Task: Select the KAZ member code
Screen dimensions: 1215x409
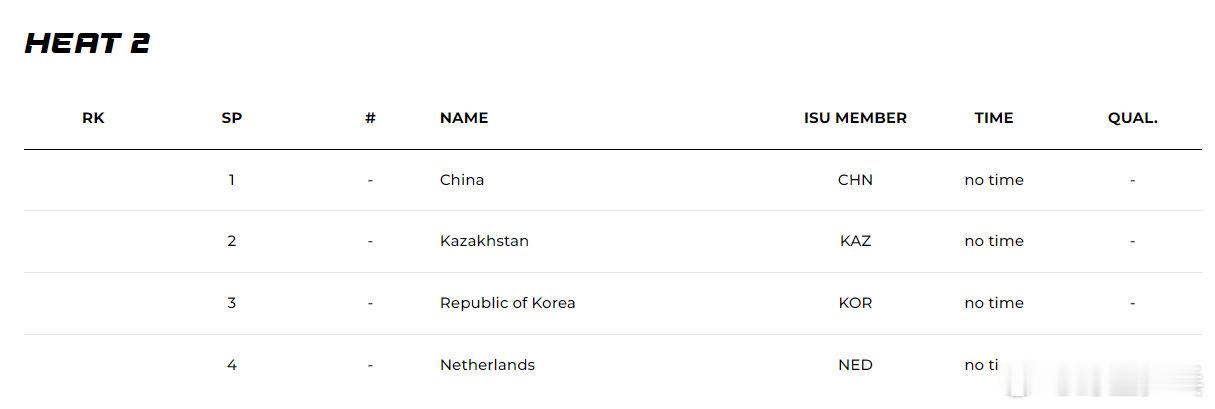Action: 855,241
